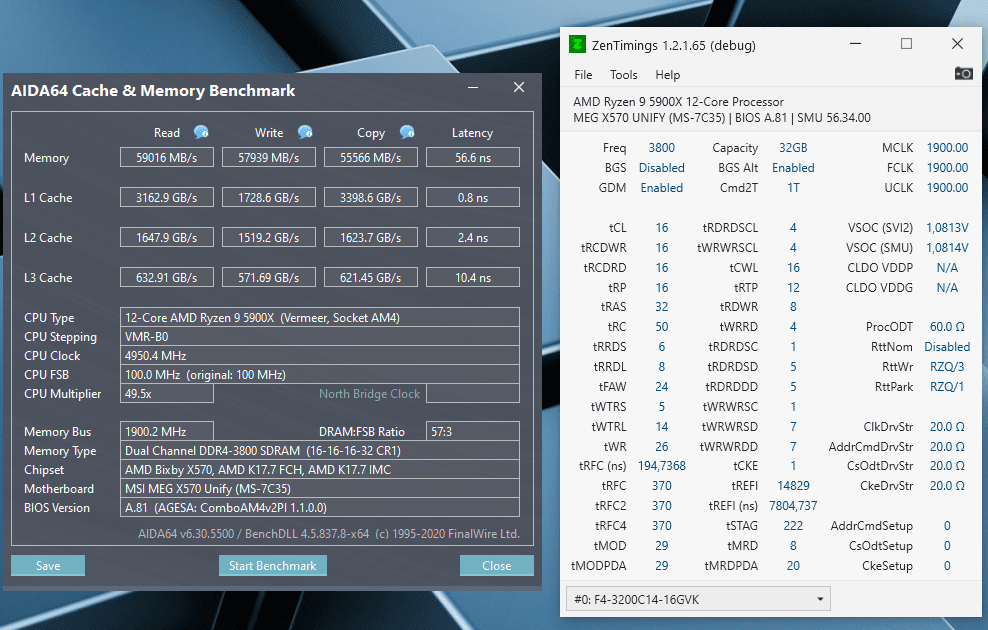Click the BIOS Version A.81 field
The image size is (988, 630).
(319, 507)
